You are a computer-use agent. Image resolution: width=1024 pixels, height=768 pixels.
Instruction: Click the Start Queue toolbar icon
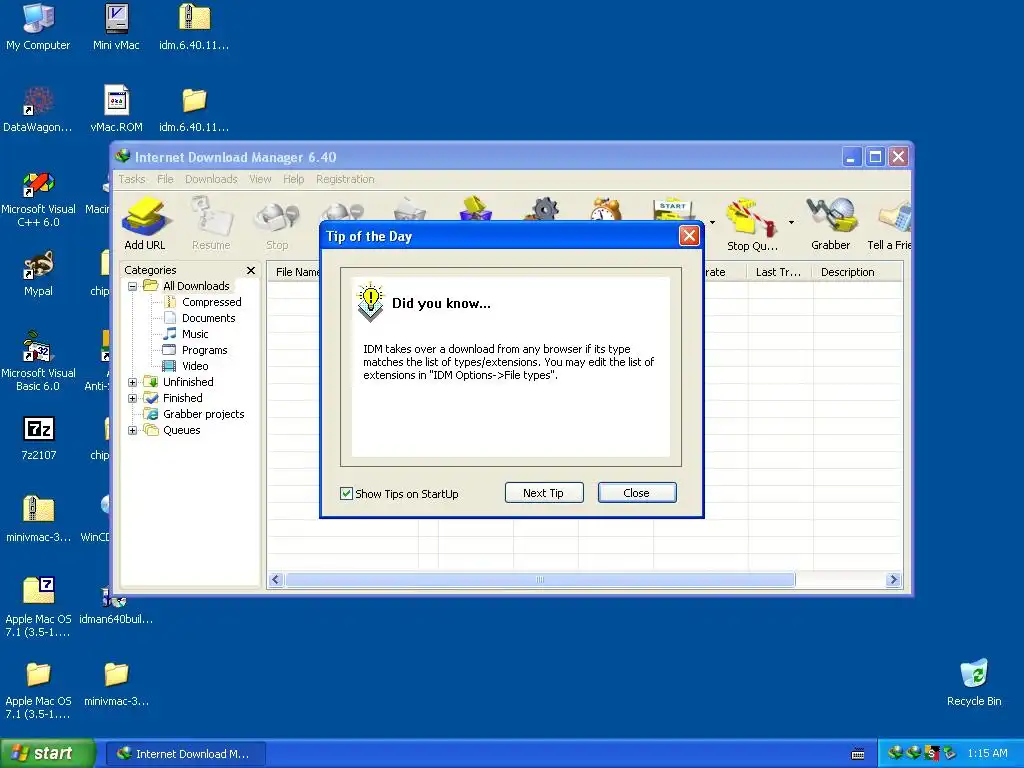tap(673, 209)
